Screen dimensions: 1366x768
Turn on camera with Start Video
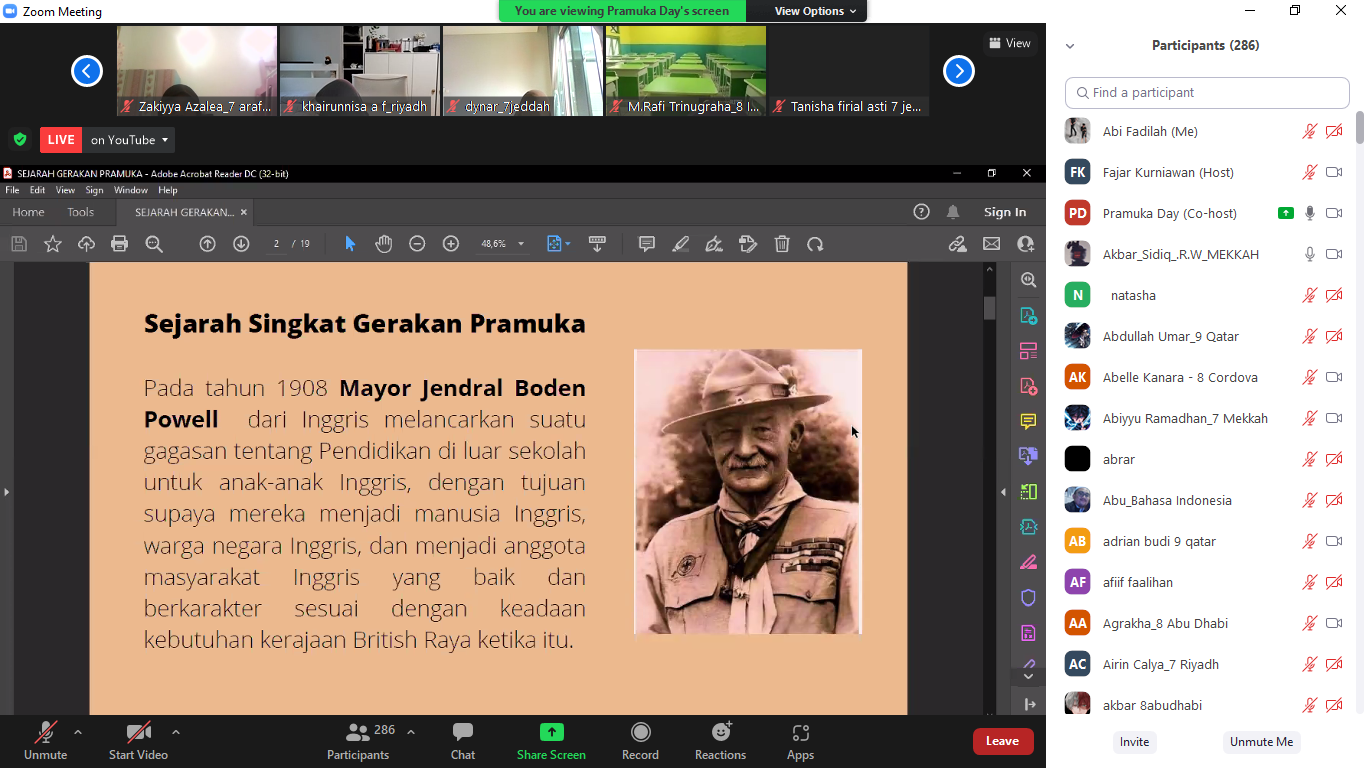click(x=138, y=741)
